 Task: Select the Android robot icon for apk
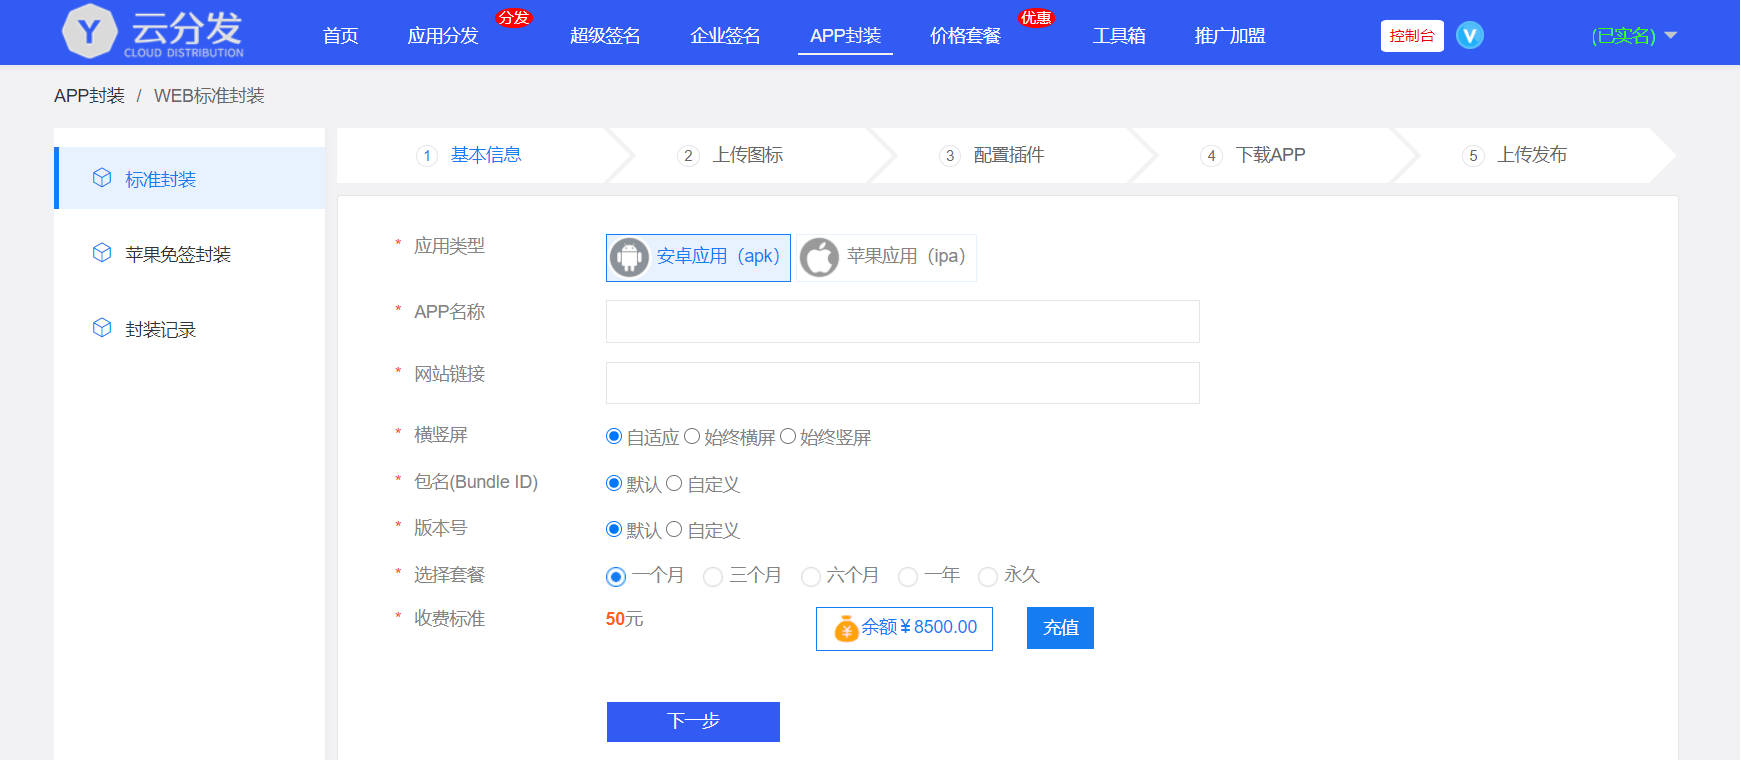[x=629, y=258]
